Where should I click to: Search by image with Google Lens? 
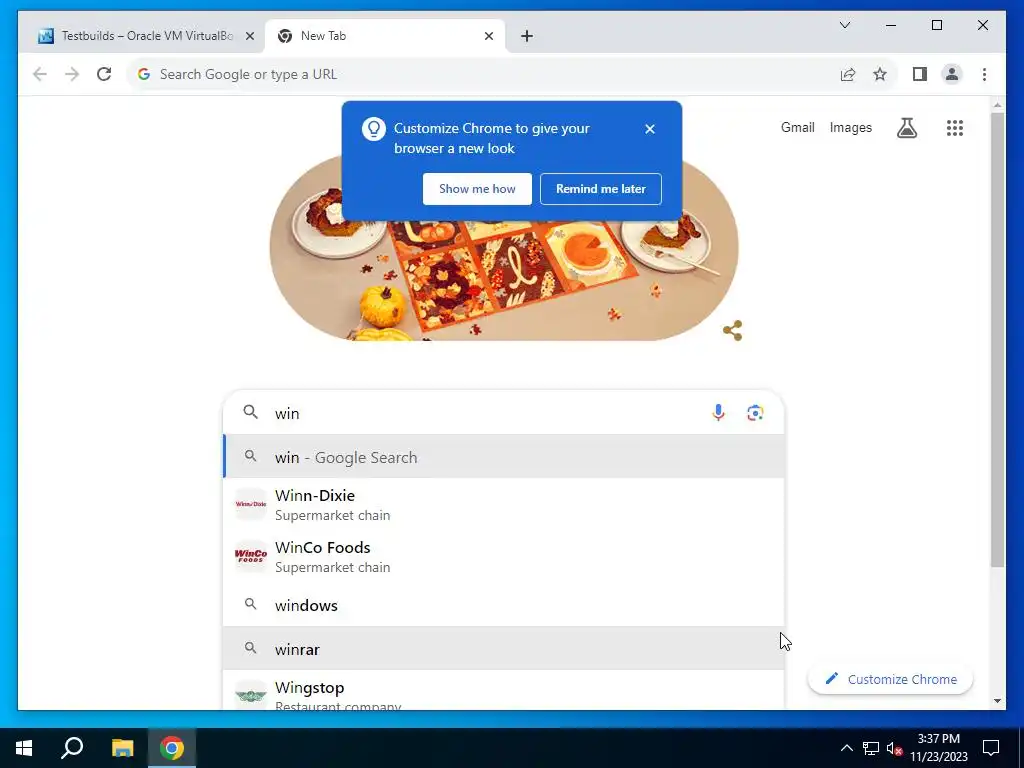click(x=755, y=413)
